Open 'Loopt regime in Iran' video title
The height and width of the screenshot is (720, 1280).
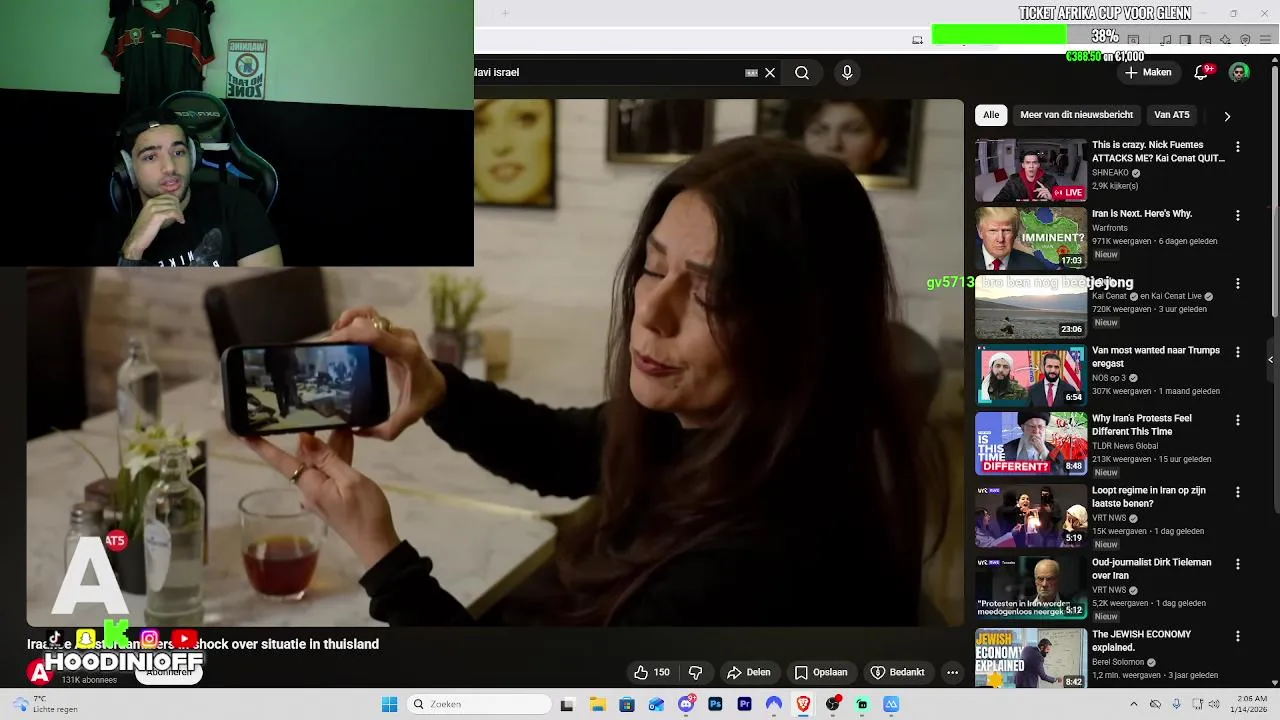tap(1149, 497)
